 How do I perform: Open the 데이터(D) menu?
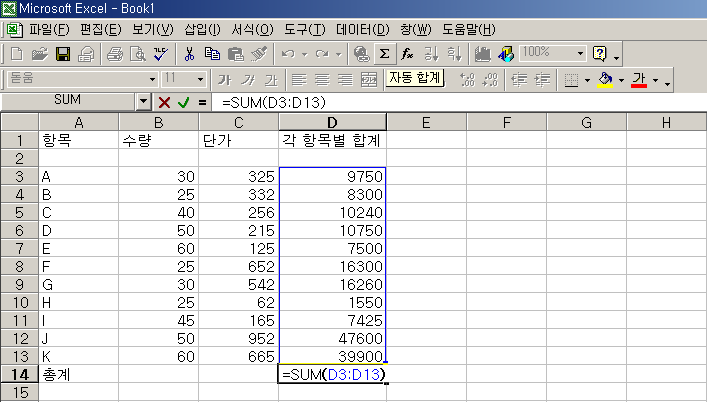363,30
